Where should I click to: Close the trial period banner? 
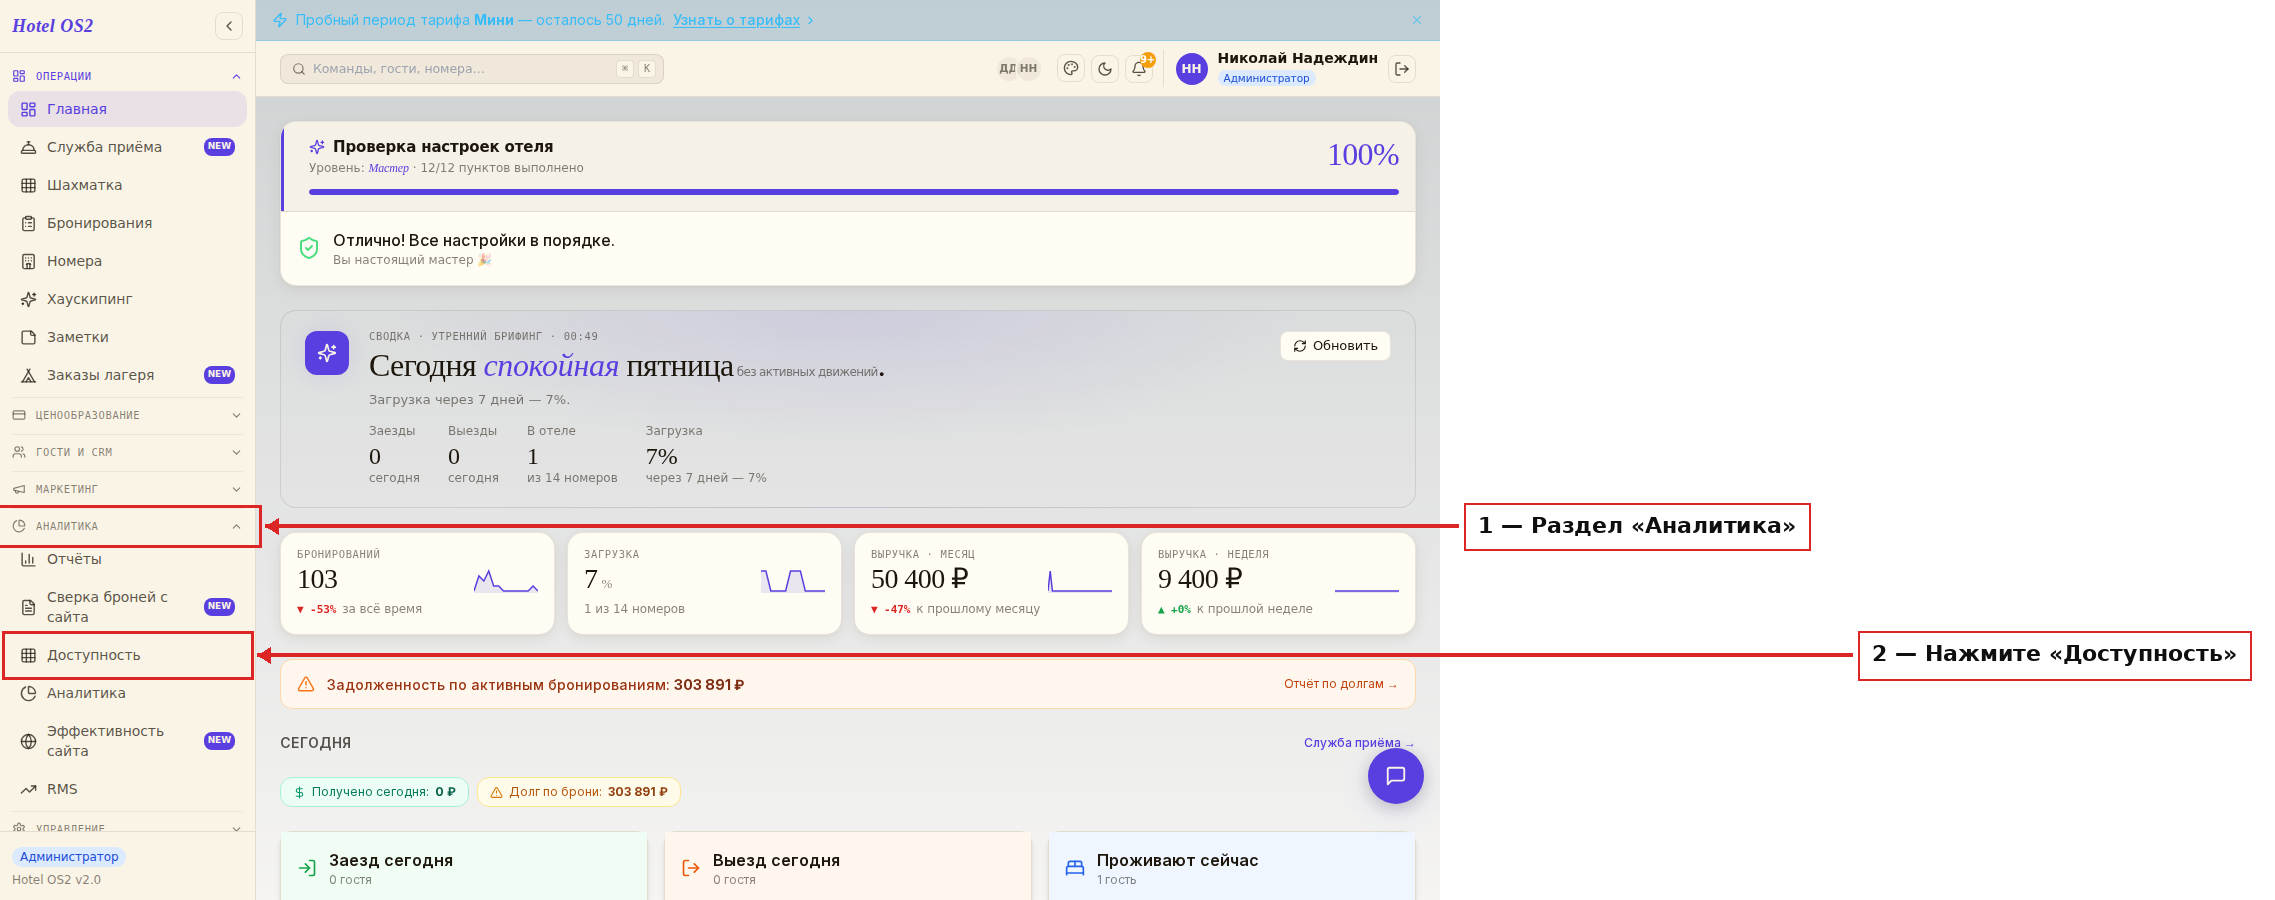(x=1417, y=20)
